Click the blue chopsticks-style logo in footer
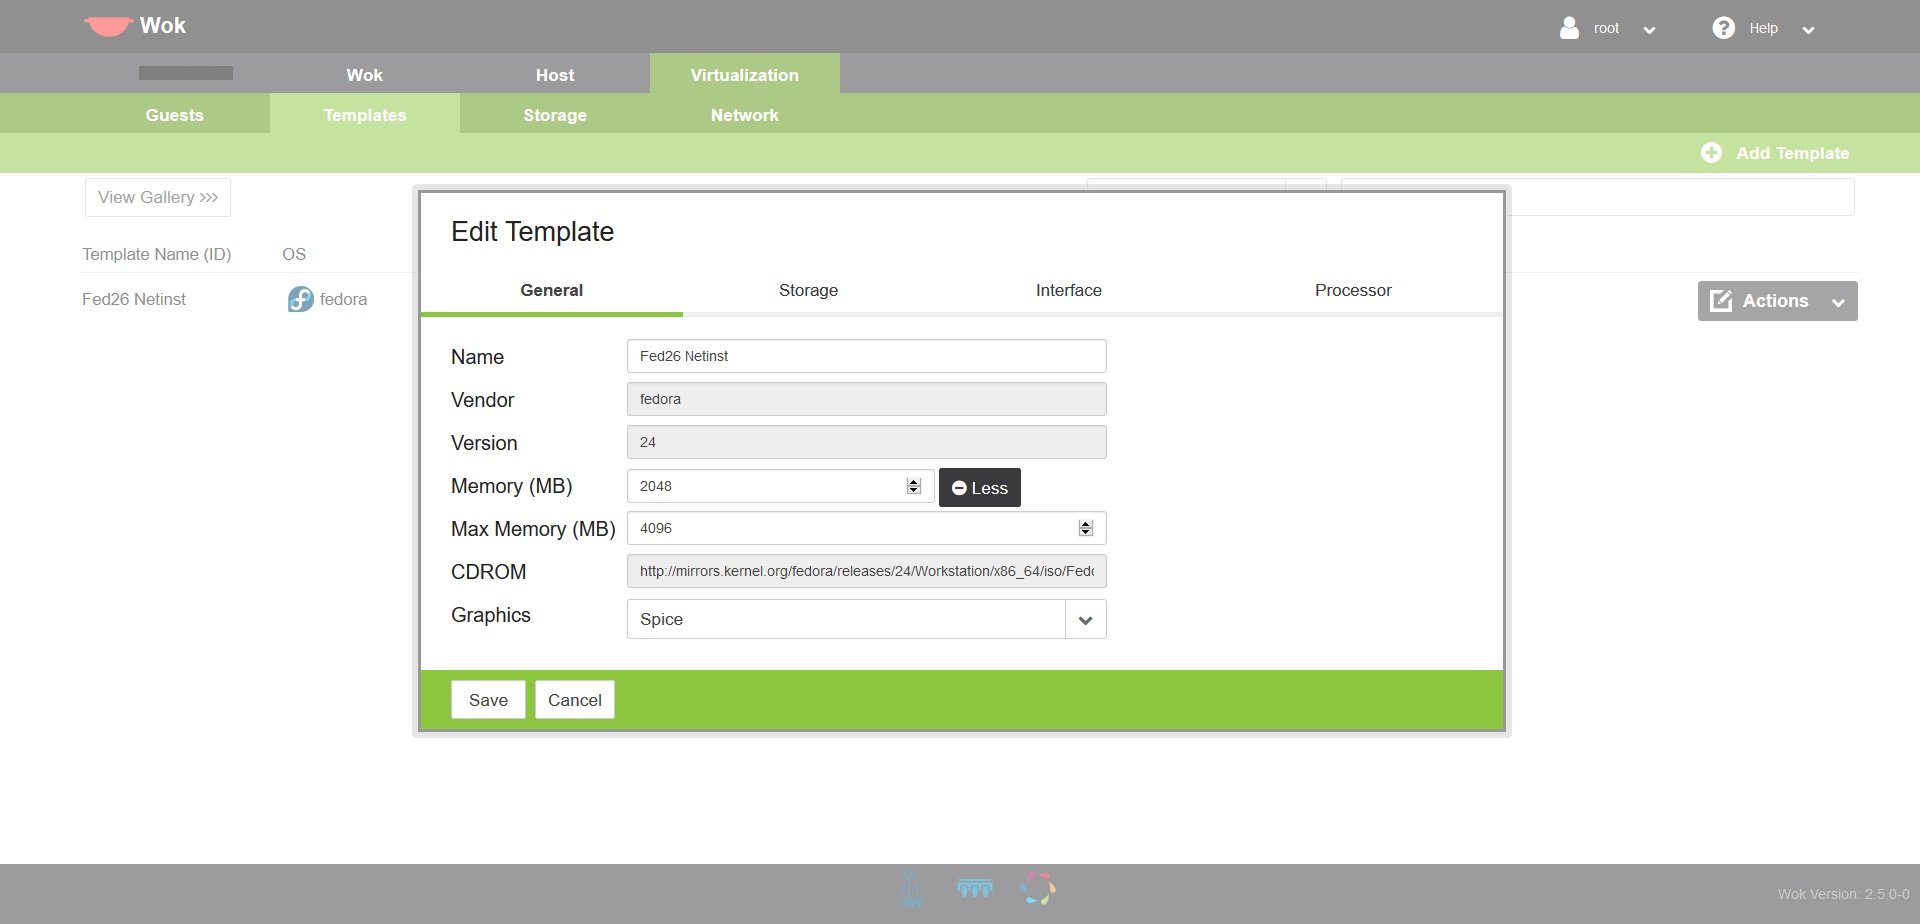 (911, 888)
